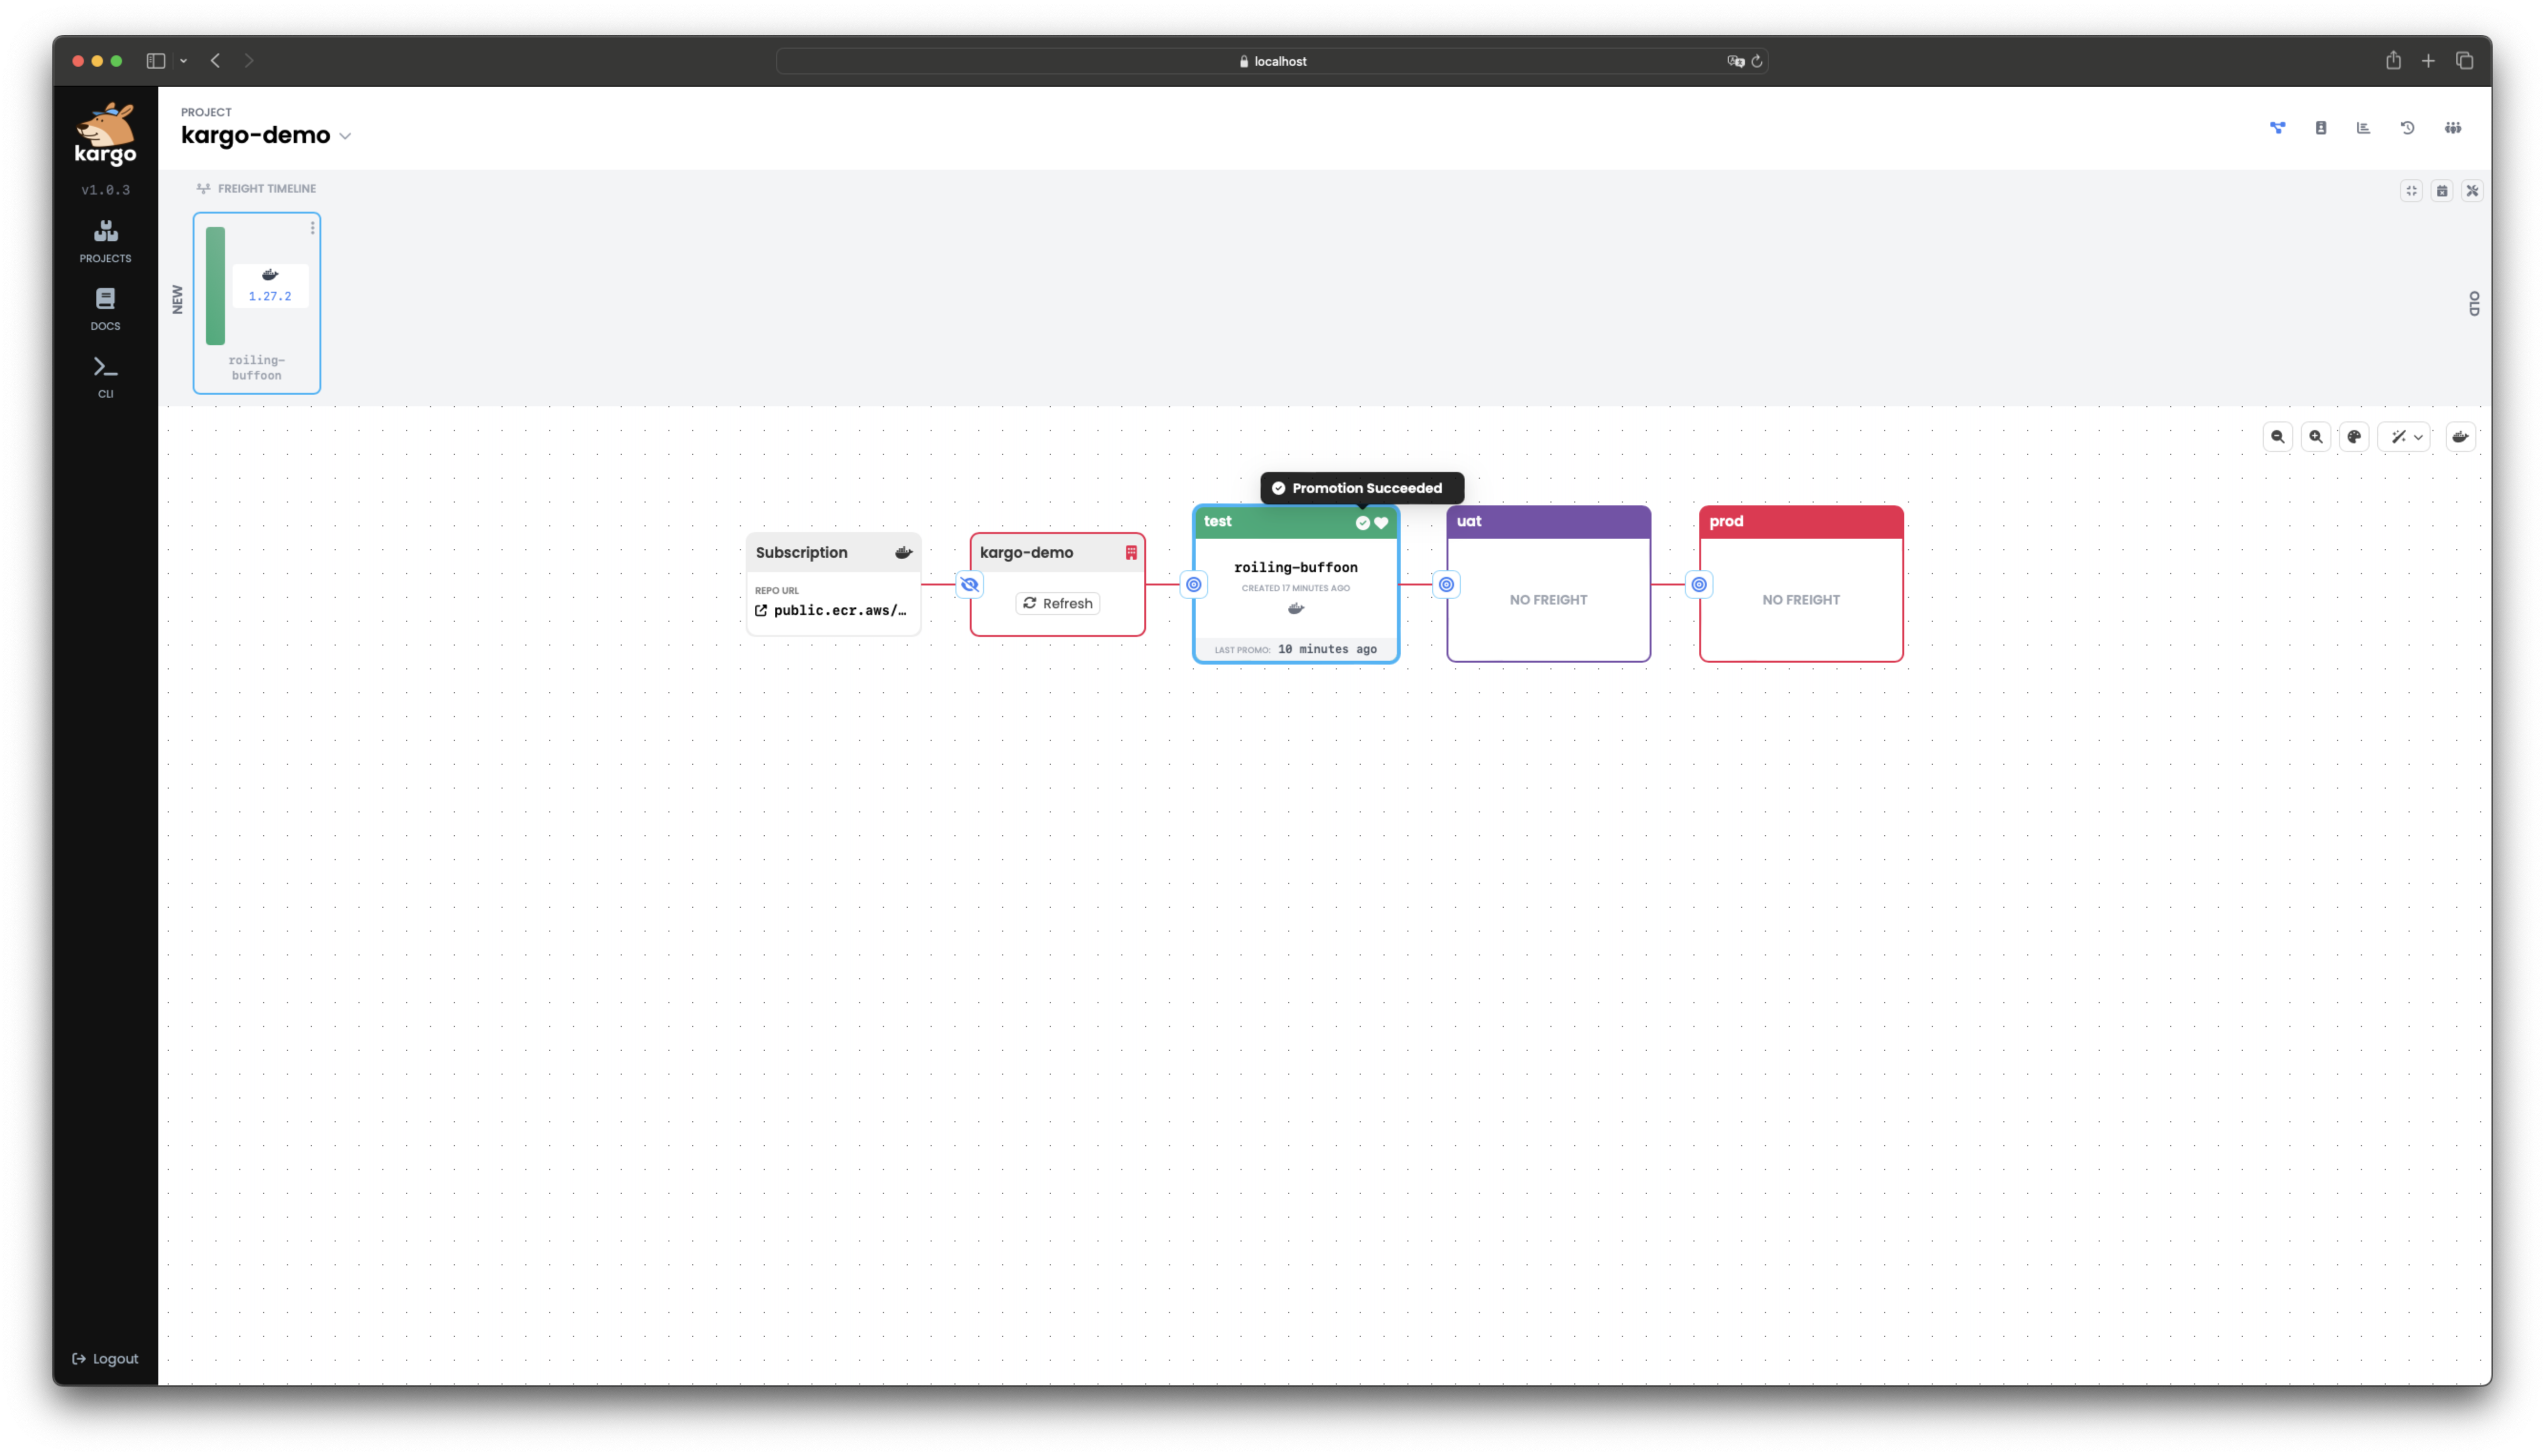Collapse the freight timeline with the shrink icon
This screenshot has height=1456, width=2545.
click(x=2412, y=190)
